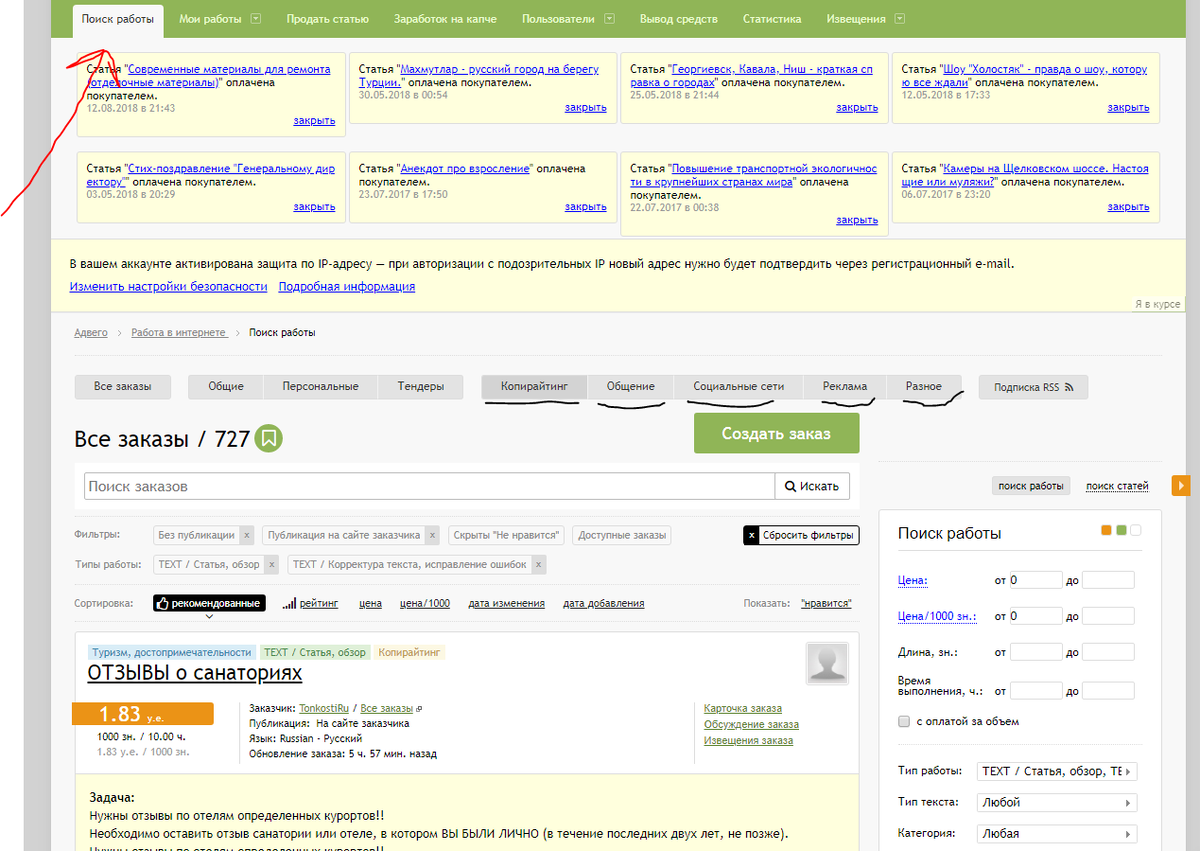Click the Длина, зн. maximum 'до' field

pyautogui.click(x=1108, y=652)
